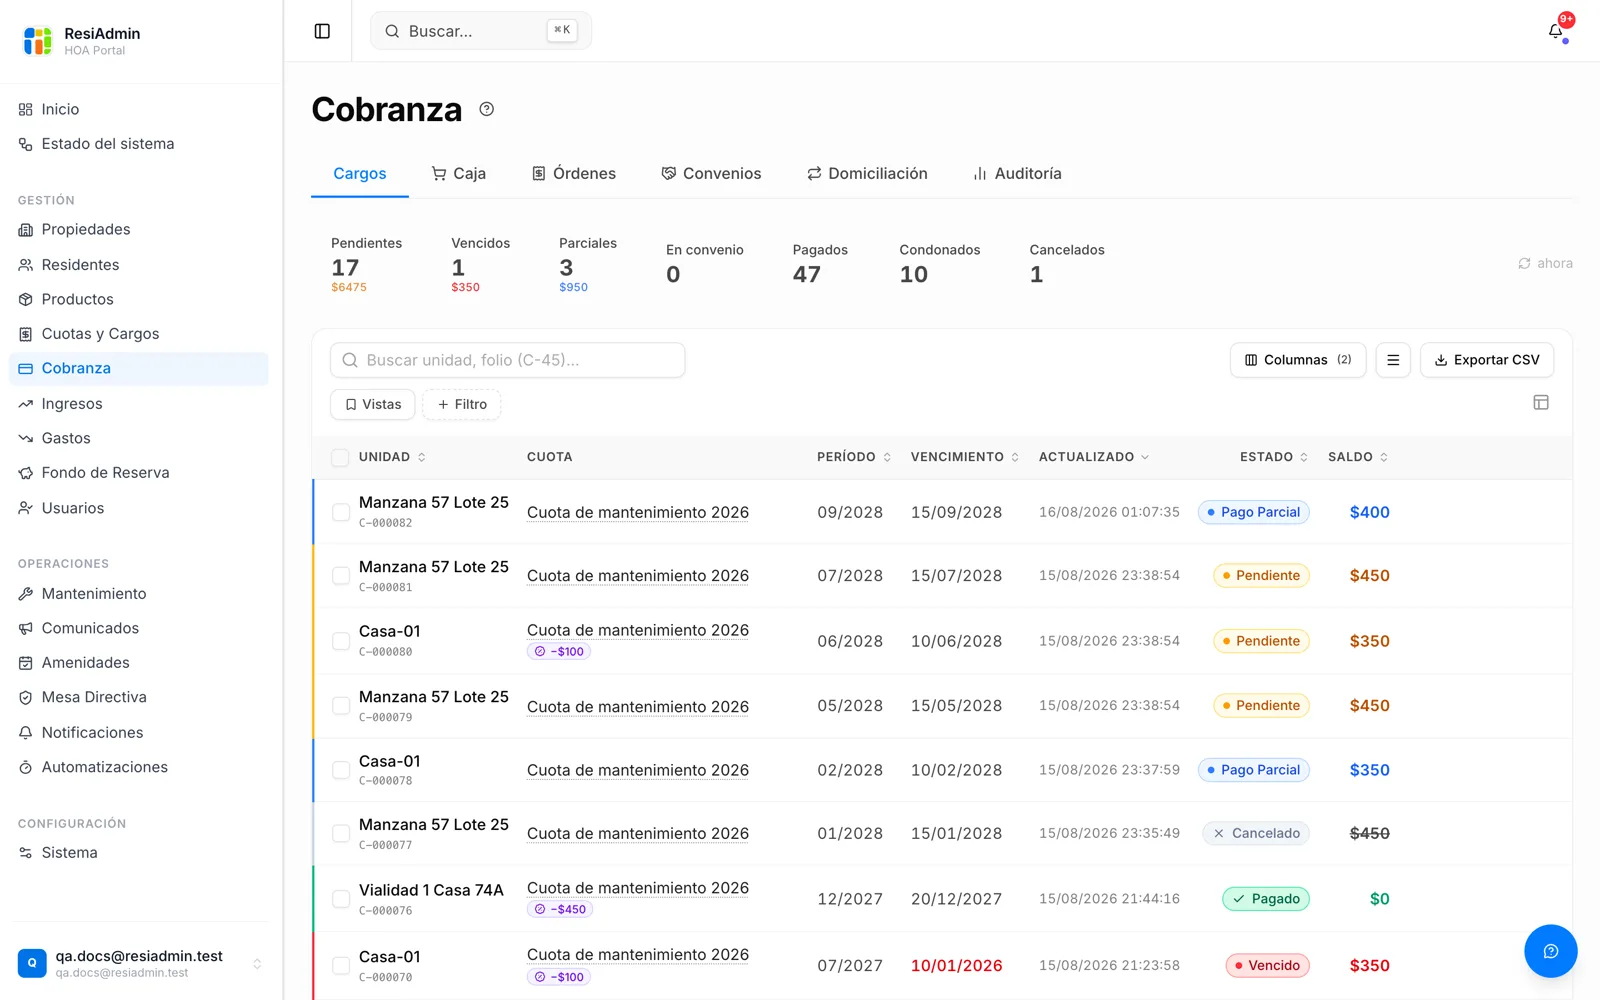Open Mesa Directiva in the sidebar
Viewport: 1600px width, 1000px height.
(139, 697)
